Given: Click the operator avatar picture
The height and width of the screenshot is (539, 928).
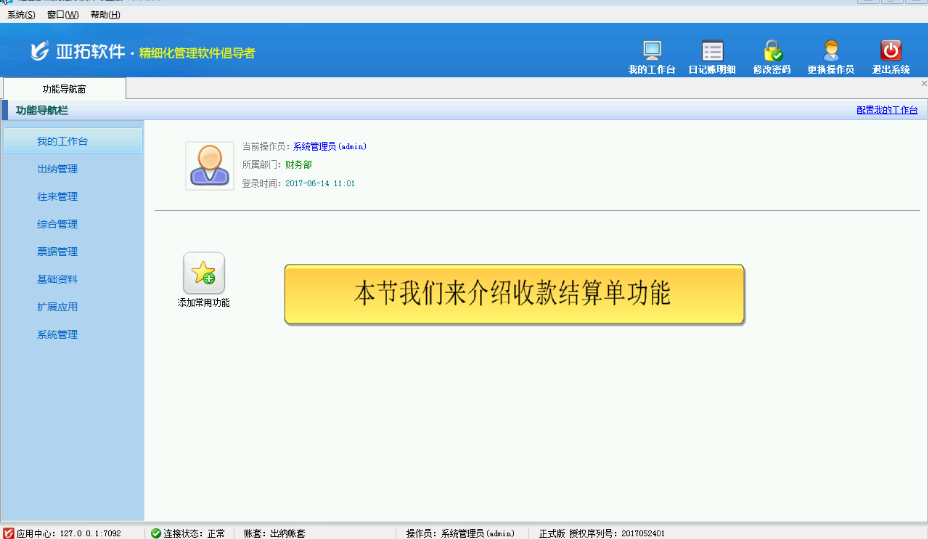Looking at the screenshot, I should pos(210,165).
